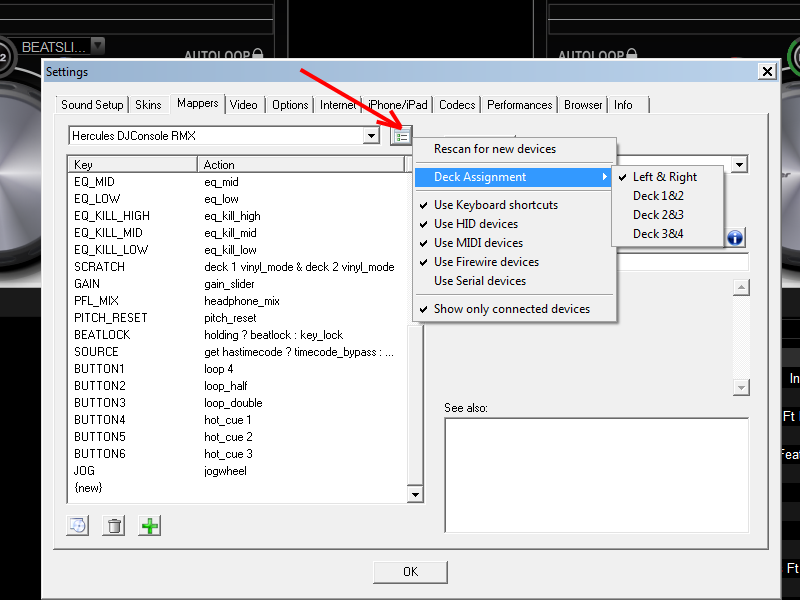Image resolution: width=800 pixels, height=600 pixels.
Task: Open the Options tab
Action: pyautogui.click(x=290, y=105)
